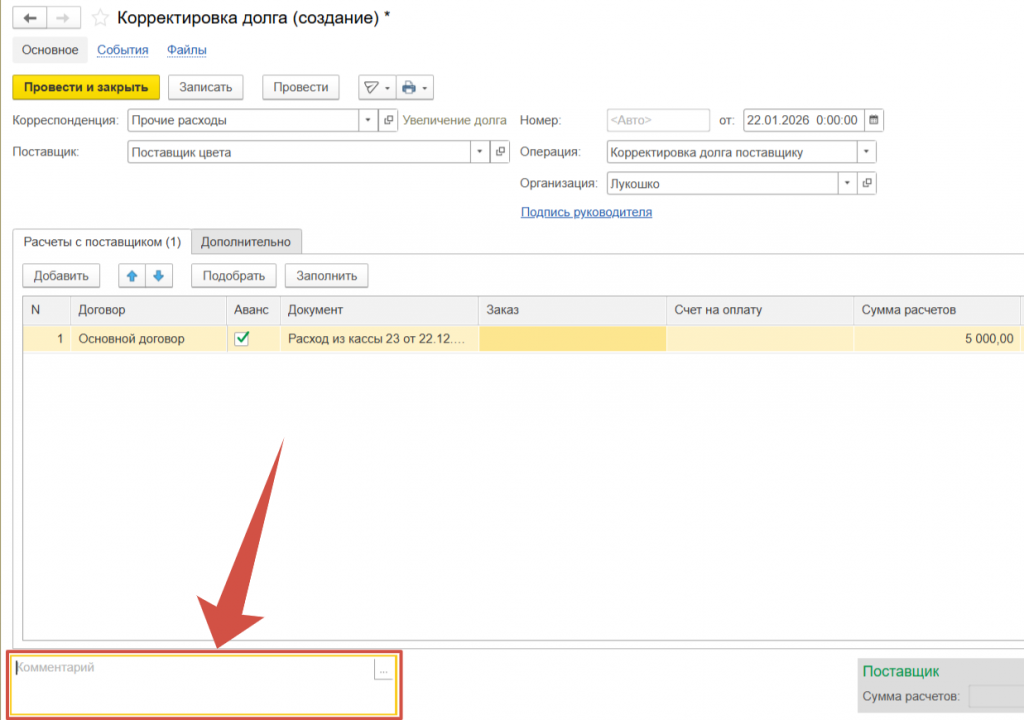Open the Организация field's linked item

tap(867, 184)
